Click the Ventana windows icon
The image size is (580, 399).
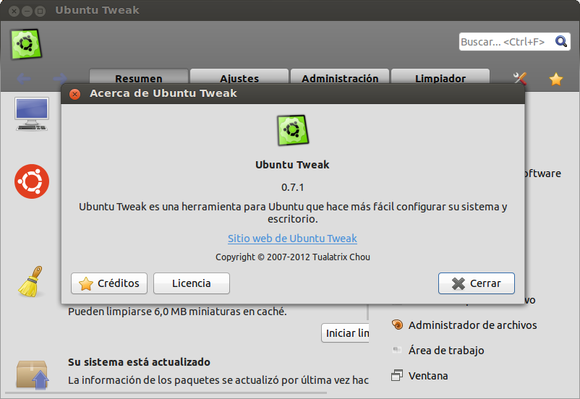pos(397,375)
